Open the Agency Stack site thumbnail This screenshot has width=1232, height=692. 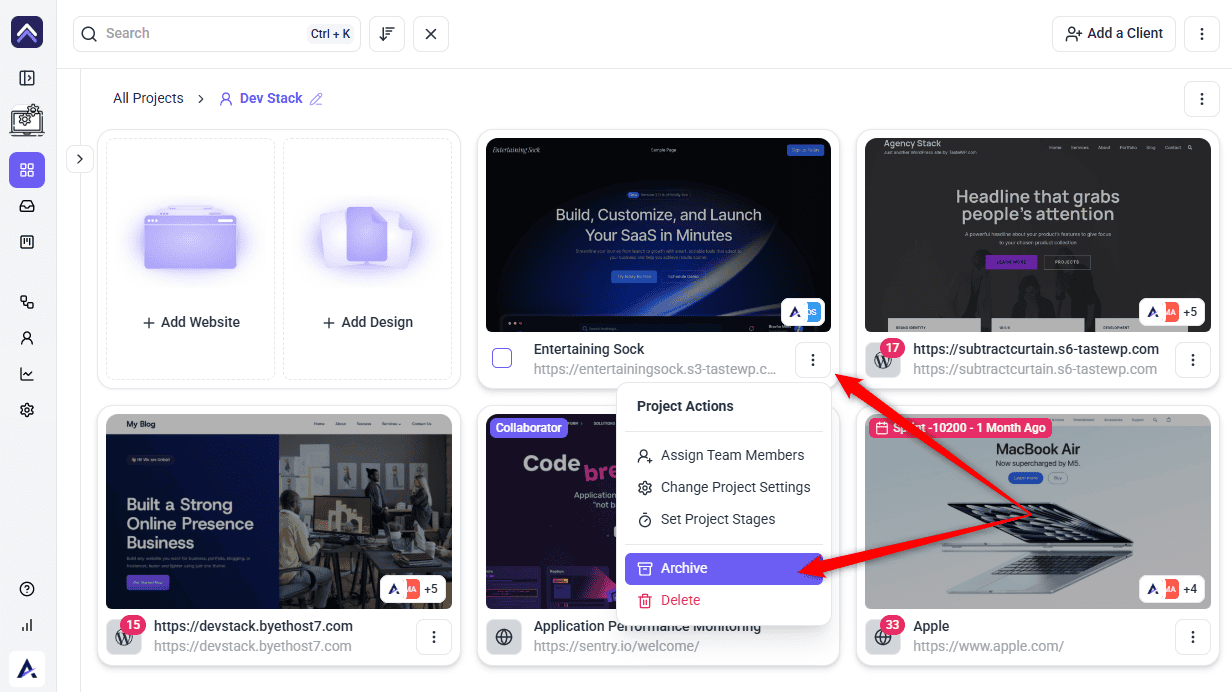click(x=1038, y=235)
